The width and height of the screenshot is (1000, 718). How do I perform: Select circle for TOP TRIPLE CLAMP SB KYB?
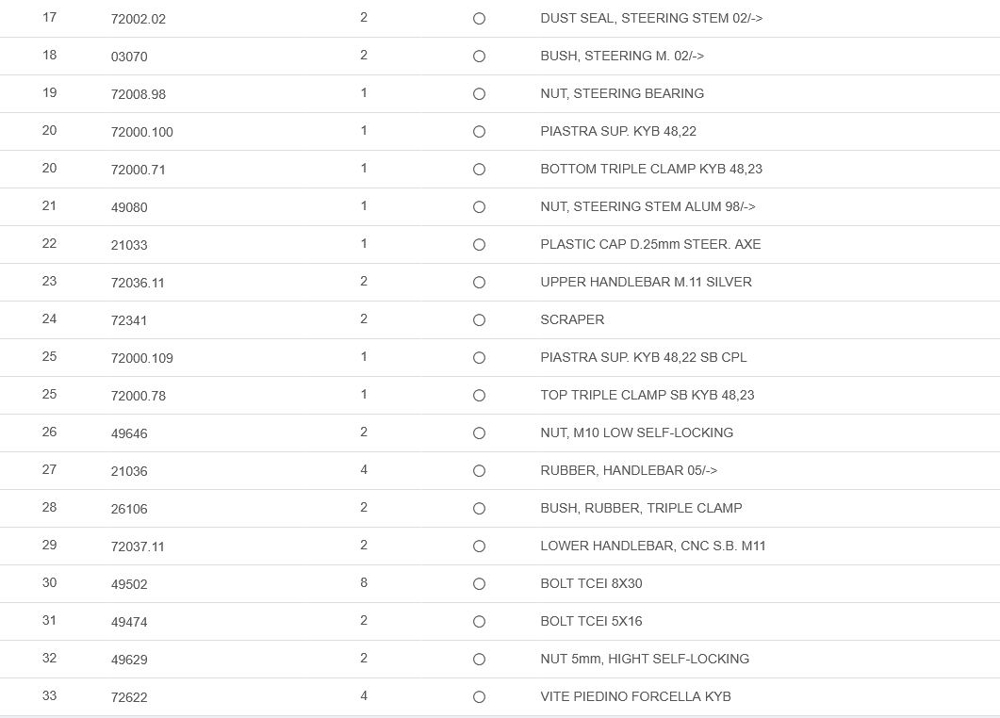tap(479, 396)
